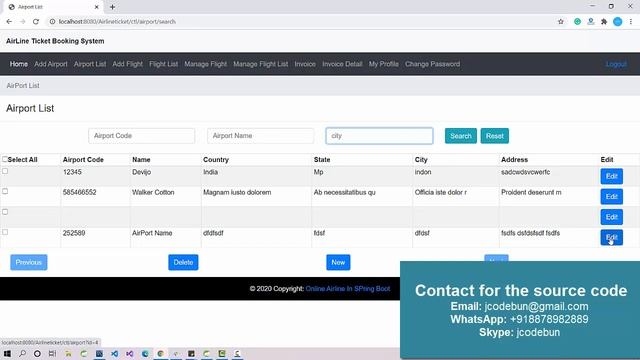Open Microsoft Edge from the taskbar

pos(145,353)
